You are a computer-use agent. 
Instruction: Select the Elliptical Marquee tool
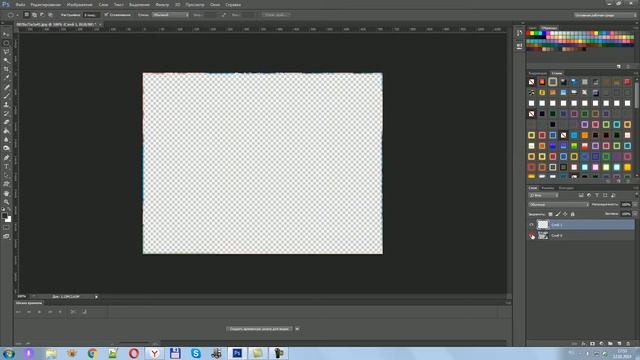(6, 43)
